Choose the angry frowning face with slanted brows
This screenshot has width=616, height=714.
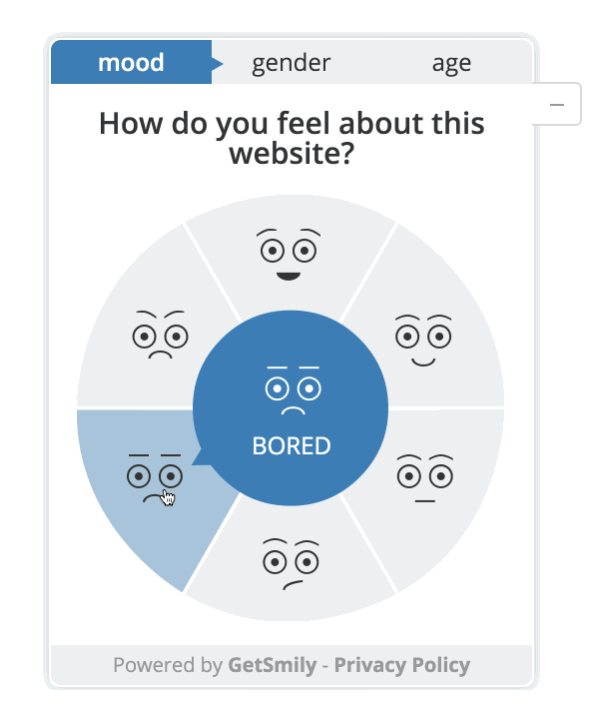(x=160, y=335)
